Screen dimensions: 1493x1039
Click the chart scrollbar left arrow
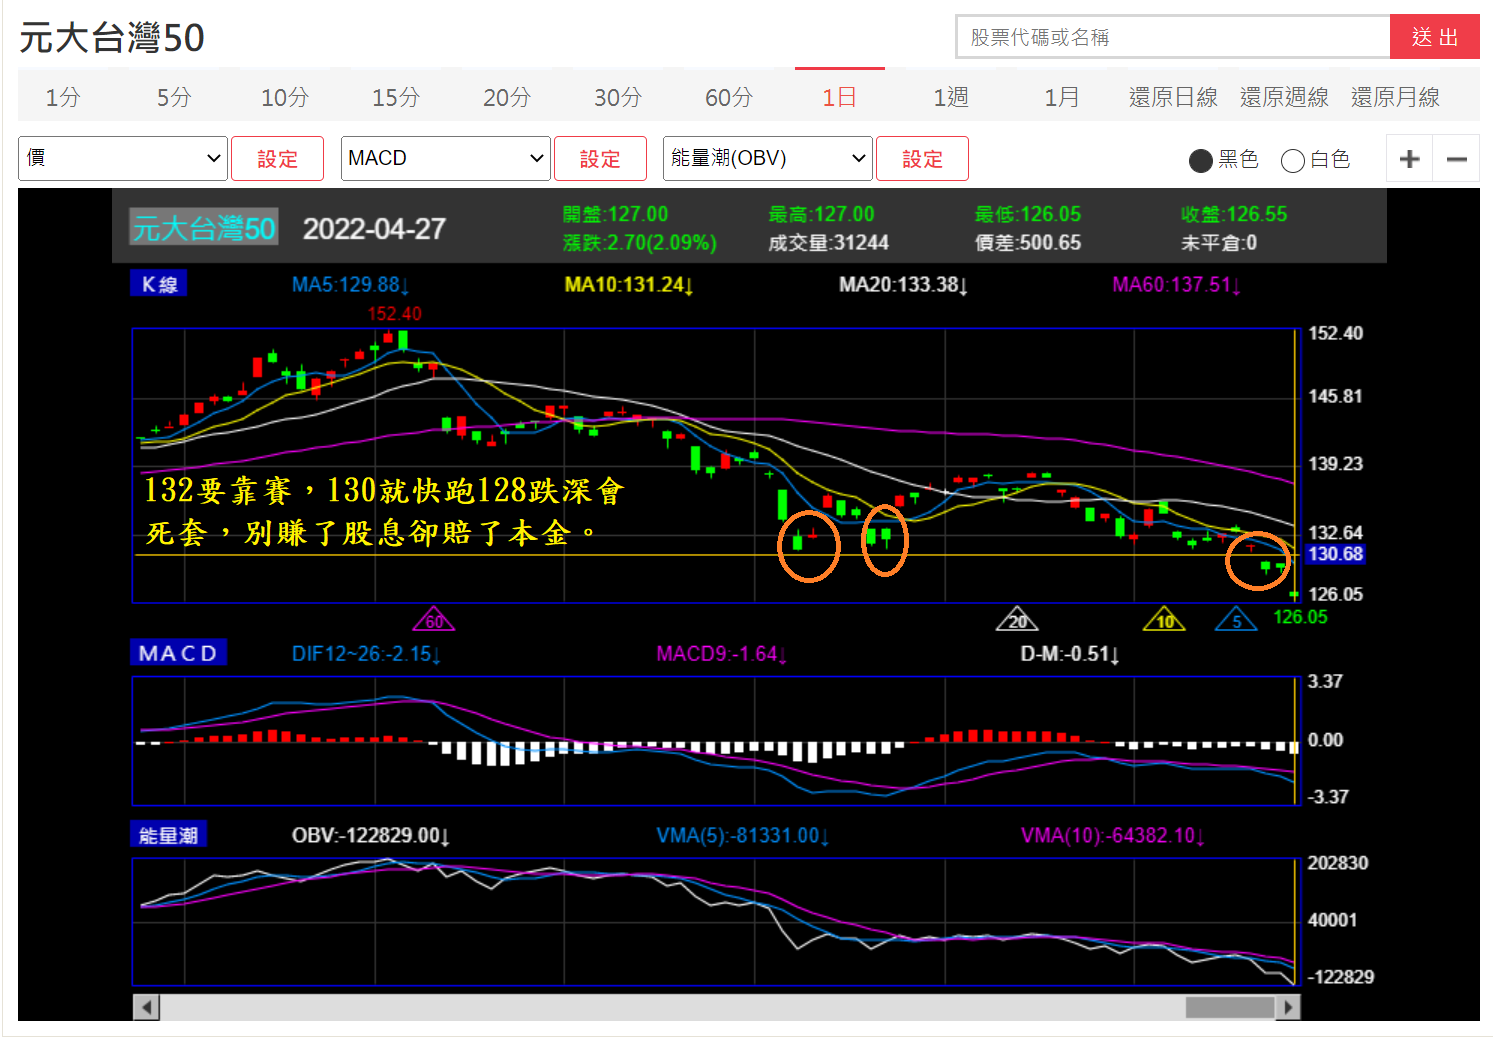point(146,1007)
